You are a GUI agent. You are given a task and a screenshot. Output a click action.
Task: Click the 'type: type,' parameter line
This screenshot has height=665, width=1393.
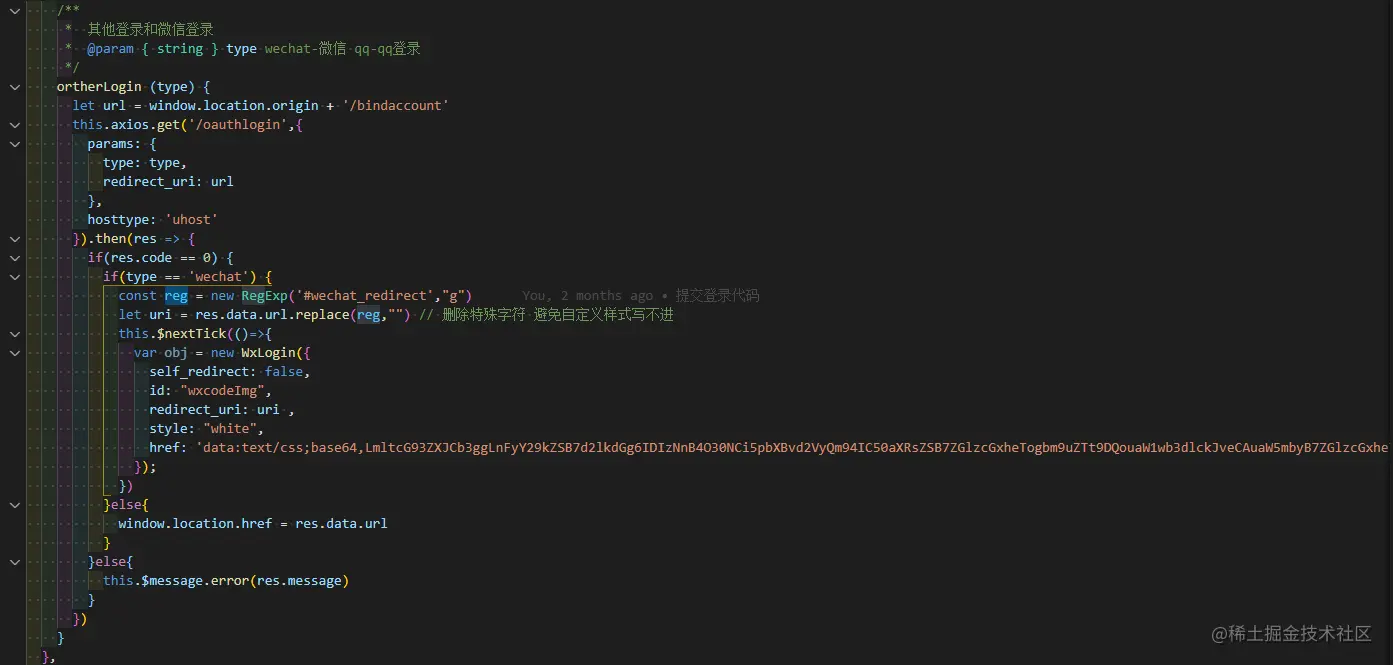145,162
